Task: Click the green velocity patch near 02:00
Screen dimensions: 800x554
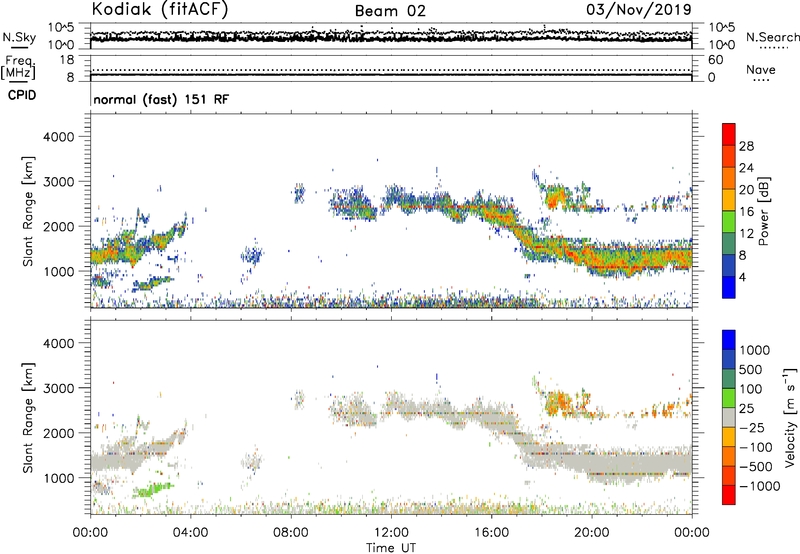Action: [152, 490]
